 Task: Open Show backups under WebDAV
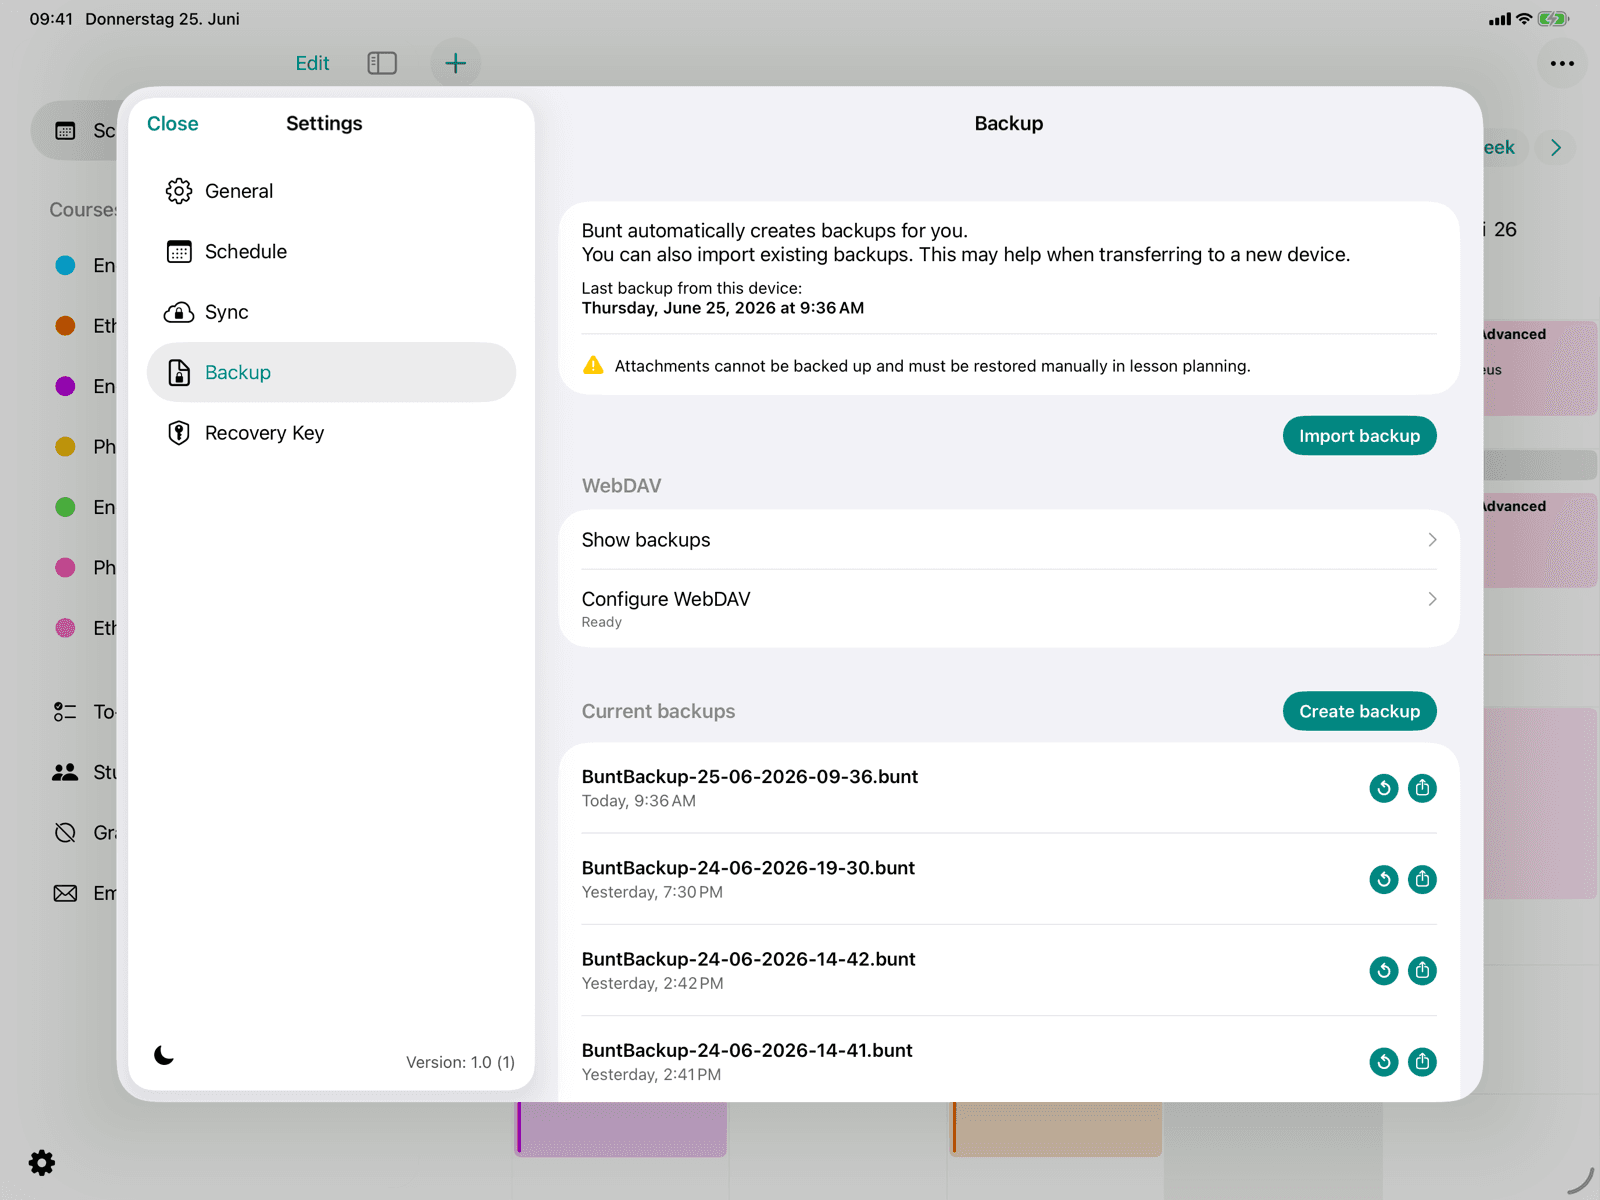pyautogui.click(x=1009, y=540)
